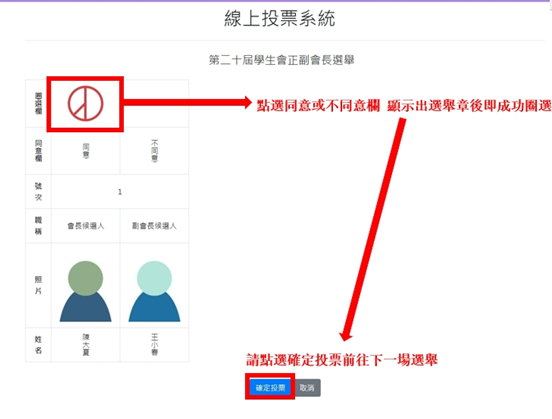The height and width of the screenshot is (419, 552).
Task: Click the 姓名 row header
Action: click(38, 345)
